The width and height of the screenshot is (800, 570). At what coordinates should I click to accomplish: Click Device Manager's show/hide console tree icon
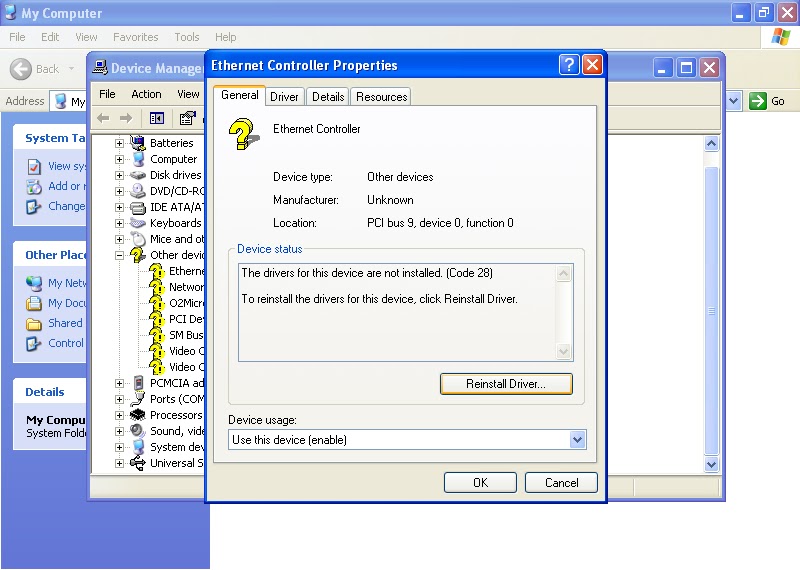click(157, 118)
